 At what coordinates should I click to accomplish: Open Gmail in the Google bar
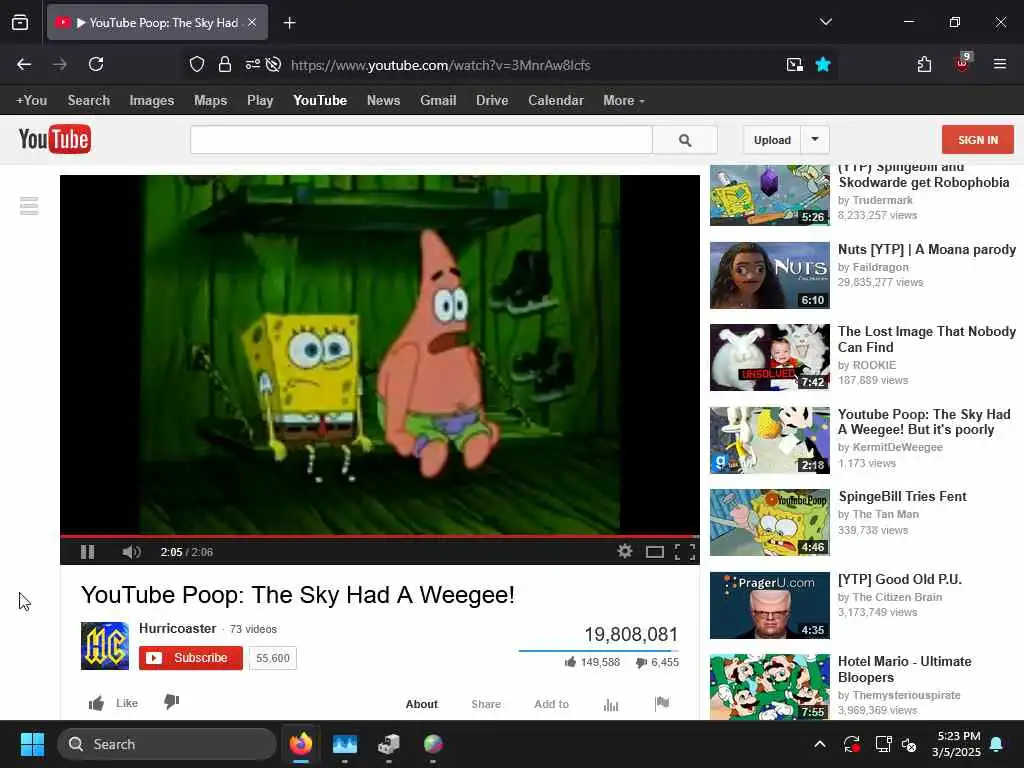pos(438,101)
